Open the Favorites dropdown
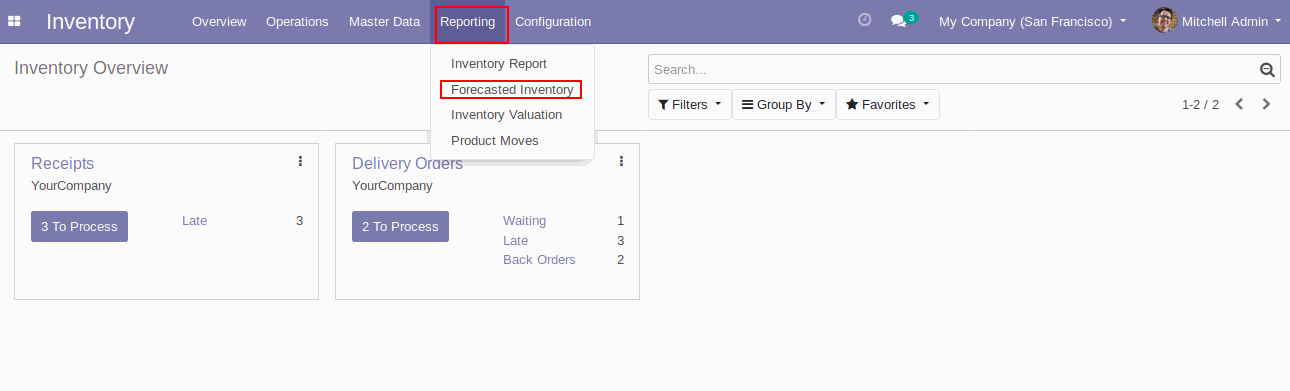 pyautogui.click(x=888, y=105)
